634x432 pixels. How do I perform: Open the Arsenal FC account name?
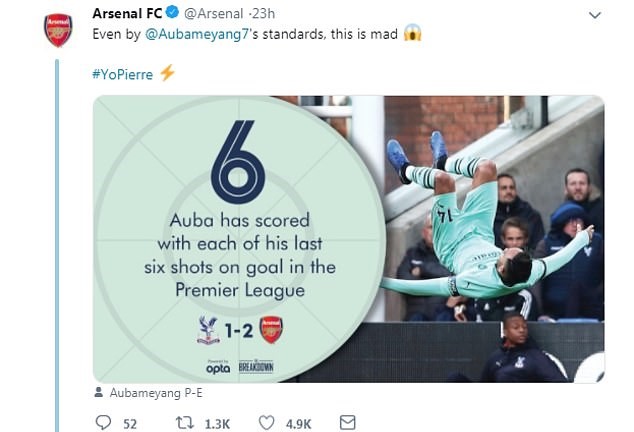tap(127, 14)
